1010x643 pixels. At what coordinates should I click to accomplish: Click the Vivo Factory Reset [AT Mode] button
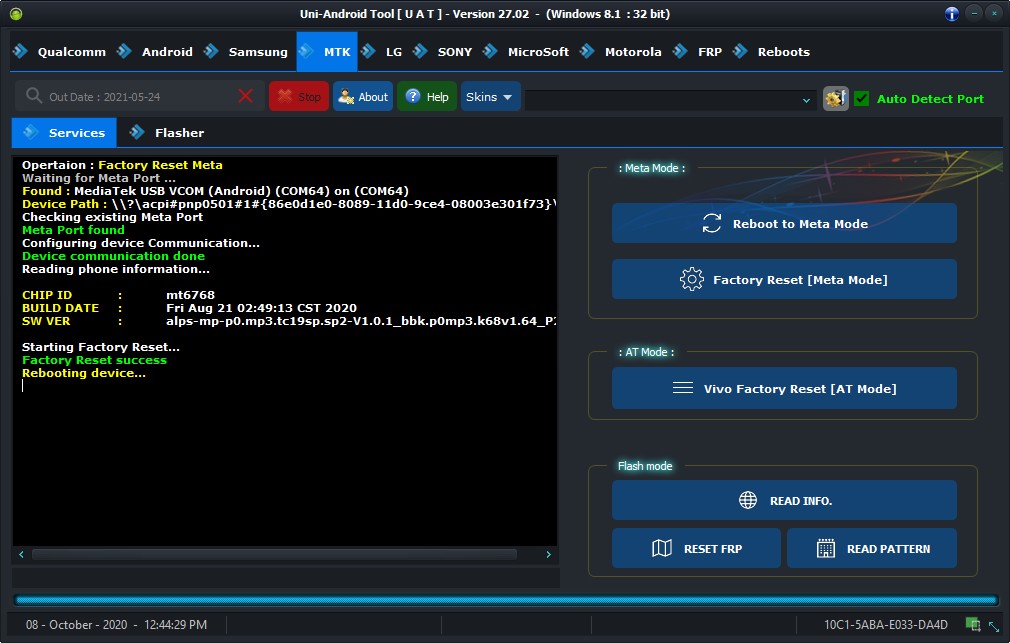[784, 389]
